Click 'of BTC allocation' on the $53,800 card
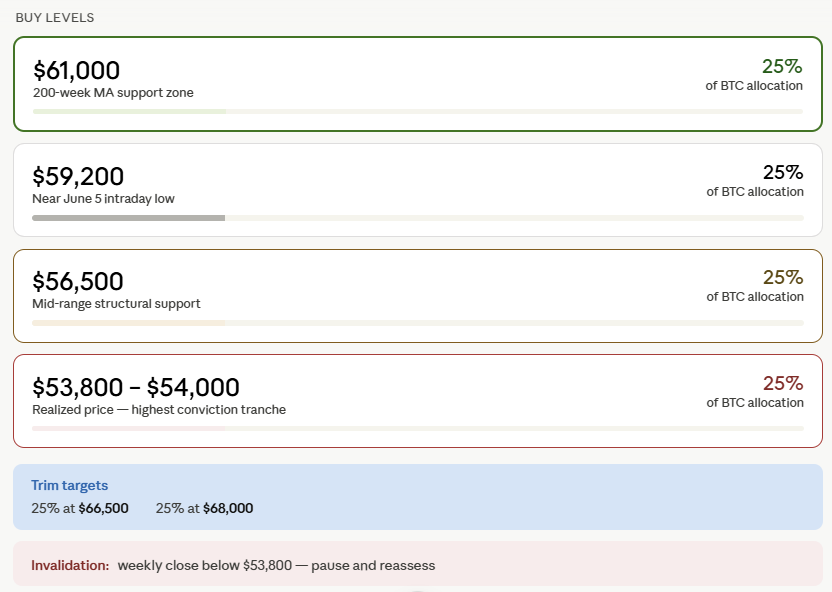 pyautogui.click(x=755, y=403)
